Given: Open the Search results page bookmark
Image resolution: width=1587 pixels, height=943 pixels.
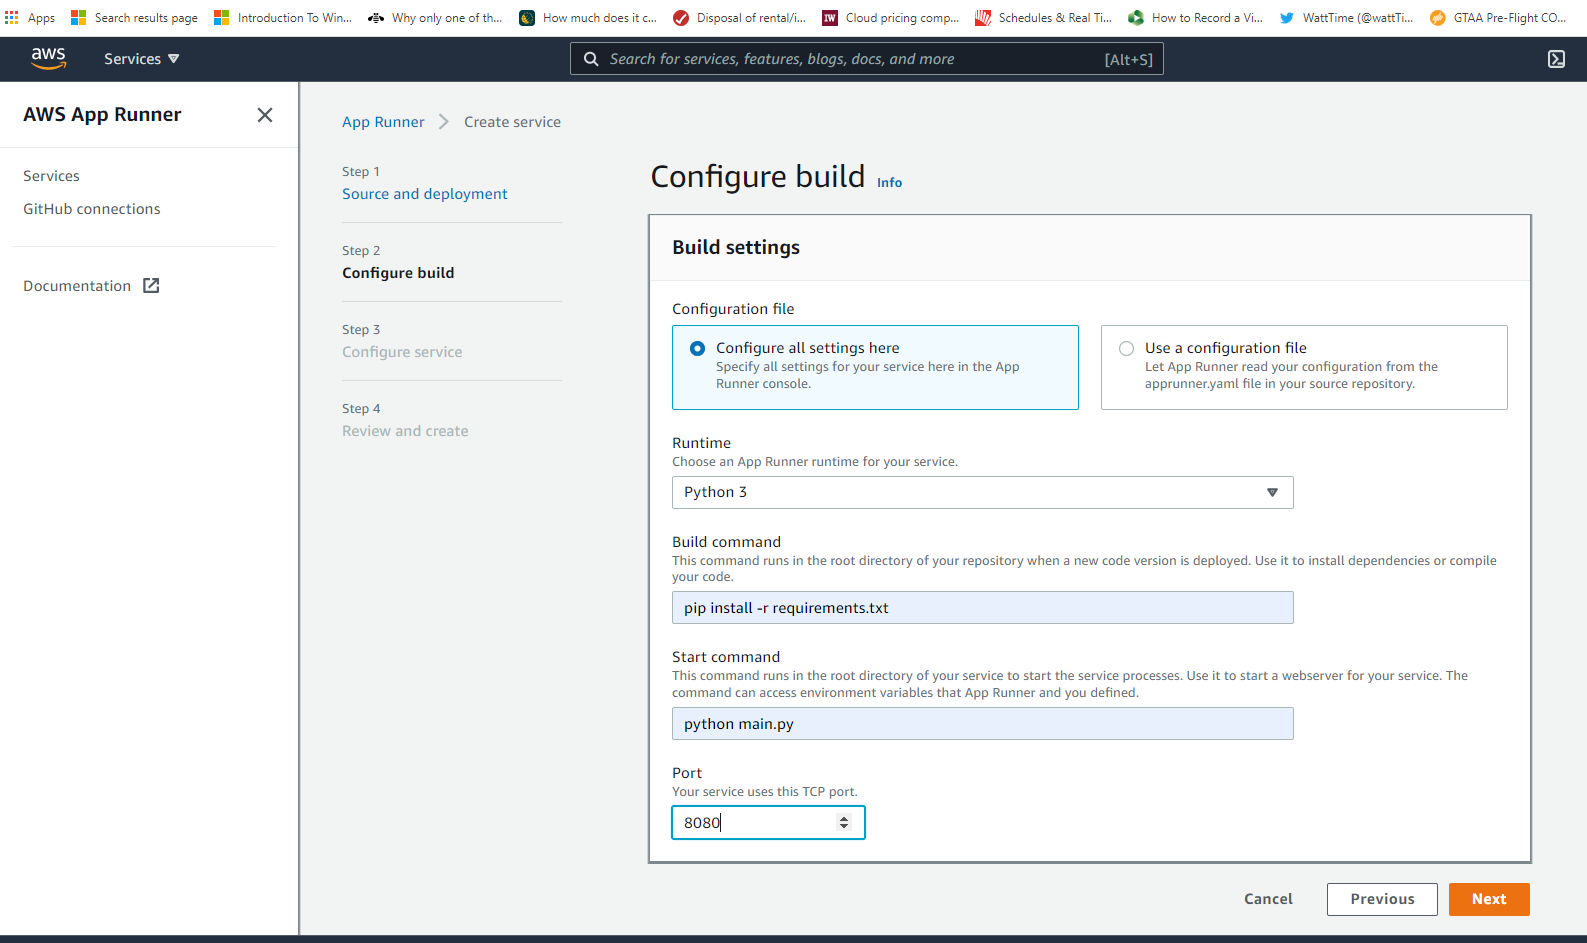Looking at the screenshot, I should pos(135,17).
